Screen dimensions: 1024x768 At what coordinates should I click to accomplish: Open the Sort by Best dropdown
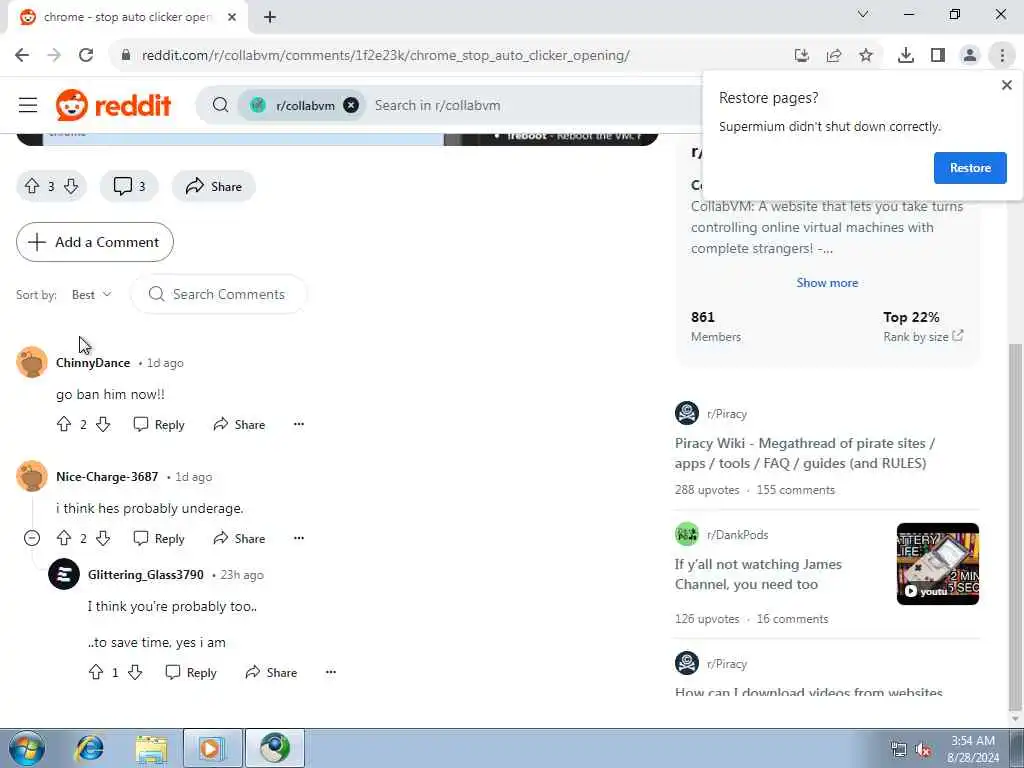point(91,295)
